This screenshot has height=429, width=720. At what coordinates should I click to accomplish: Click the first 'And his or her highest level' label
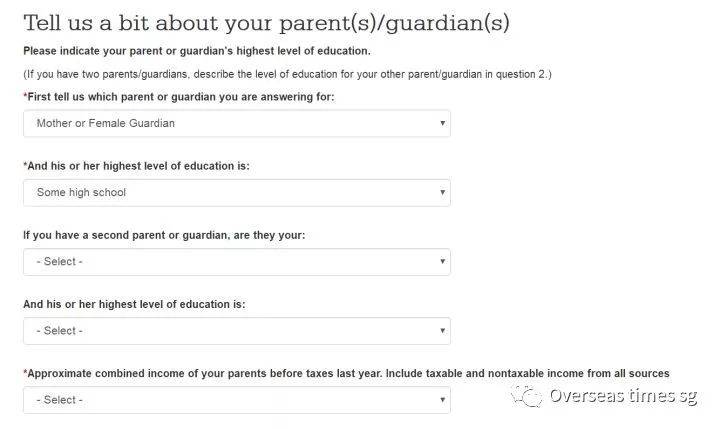[136, 165]
